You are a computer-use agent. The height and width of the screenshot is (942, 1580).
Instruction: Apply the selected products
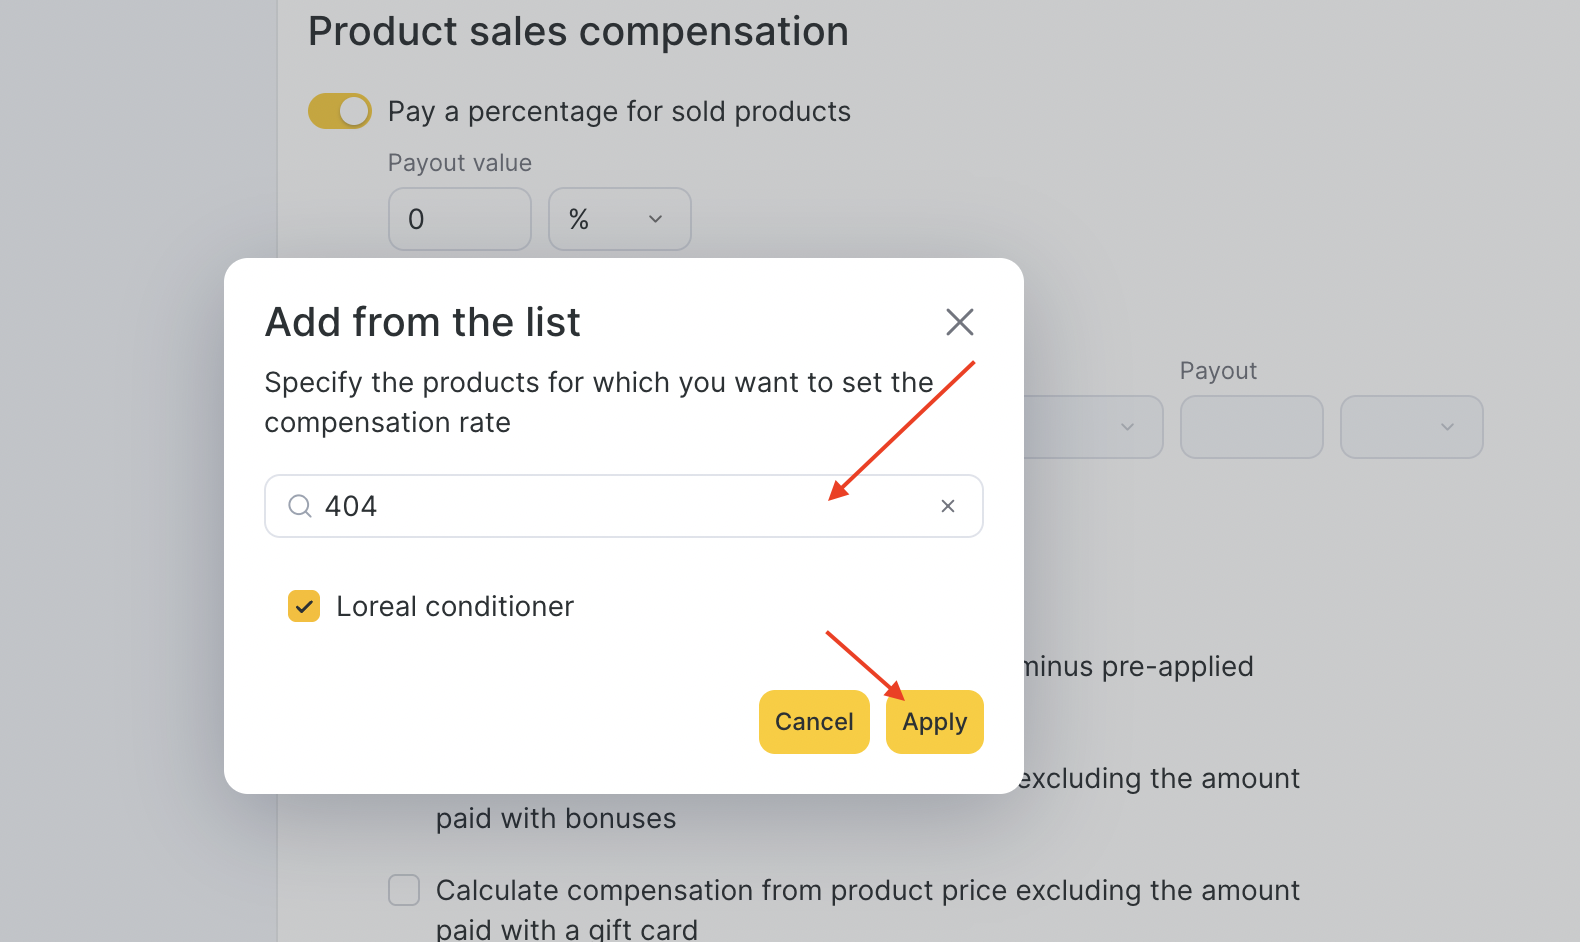point(935,722)
